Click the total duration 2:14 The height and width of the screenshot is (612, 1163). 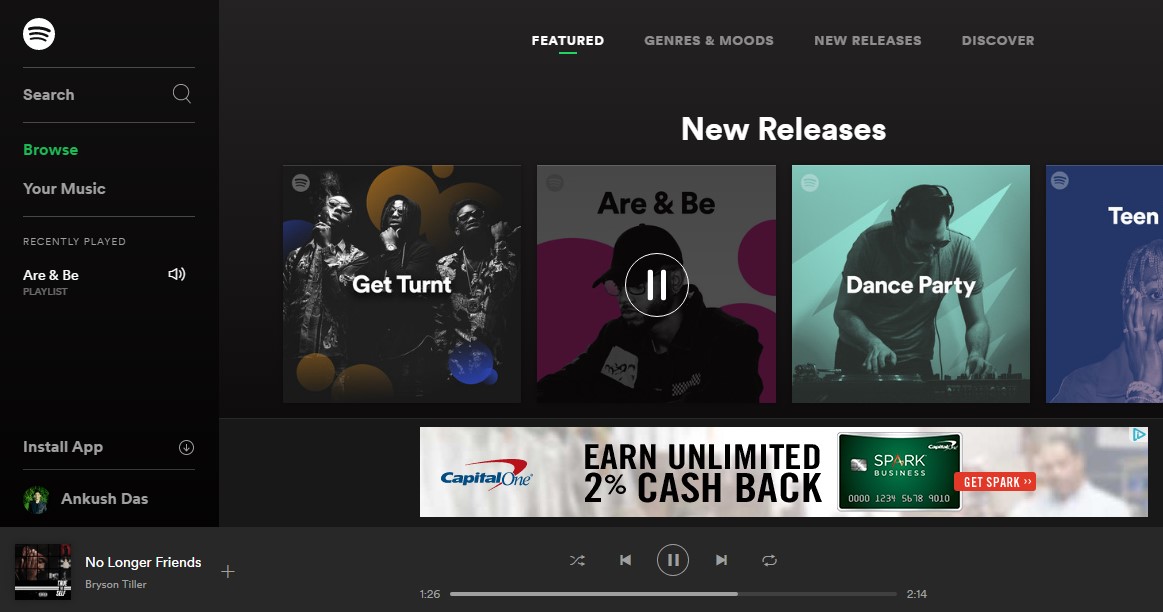(x=917, y=594)
